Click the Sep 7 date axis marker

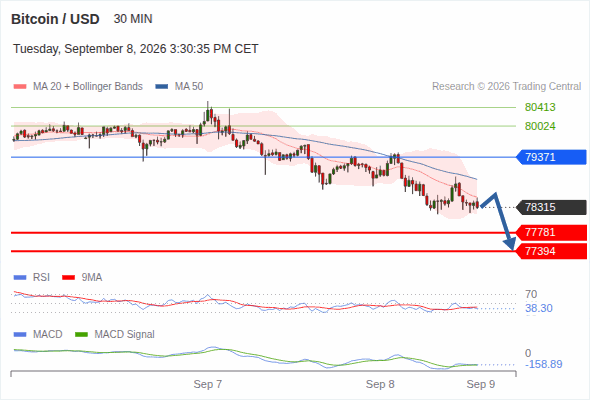pos(208,384)
